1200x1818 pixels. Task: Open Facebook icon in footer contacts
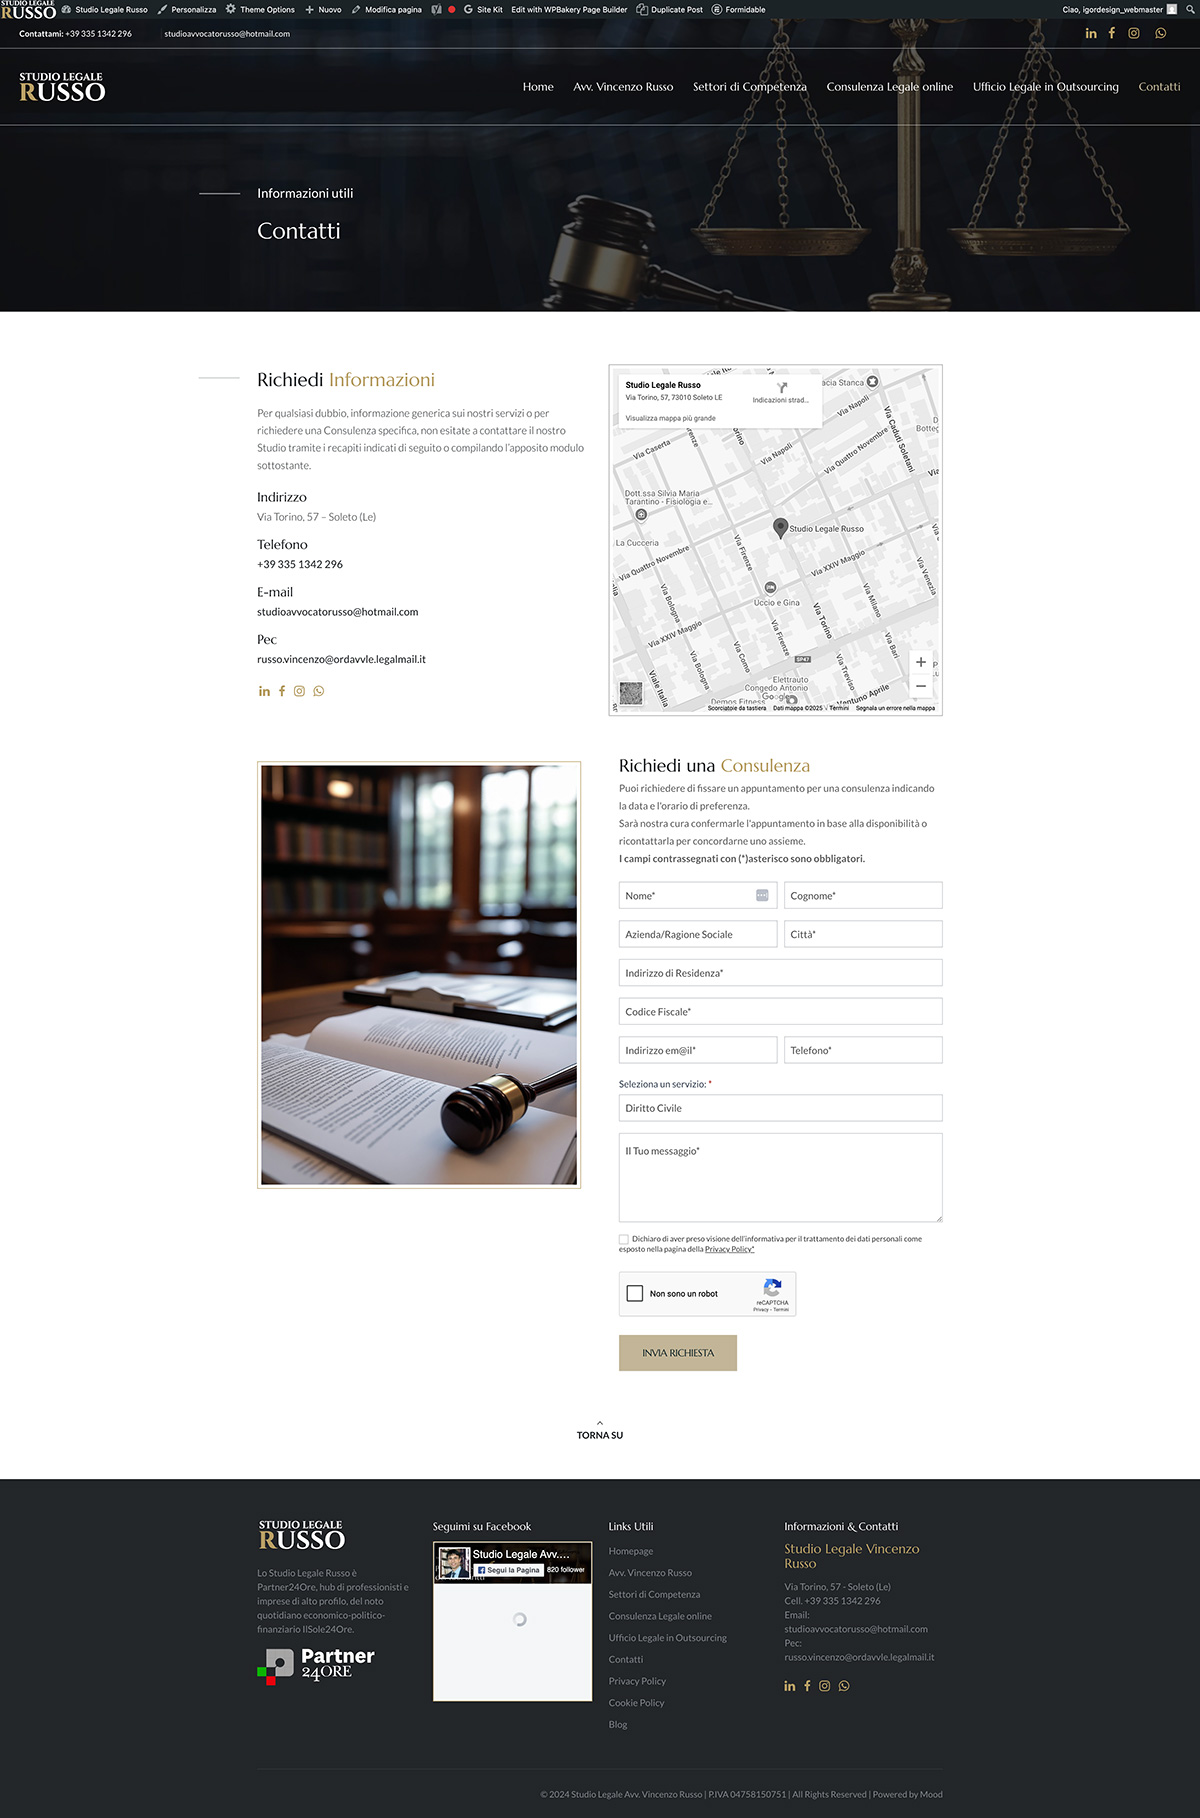click(807, 1686)
